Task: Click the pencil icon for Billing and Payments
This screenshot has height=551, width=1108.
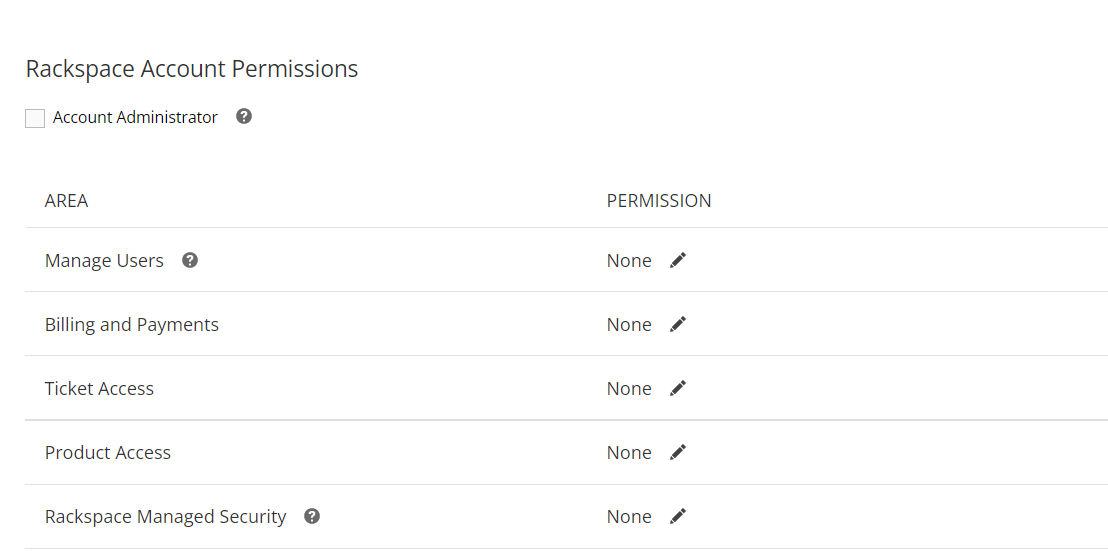Action: pyautogui.click(x=678, y=324)
